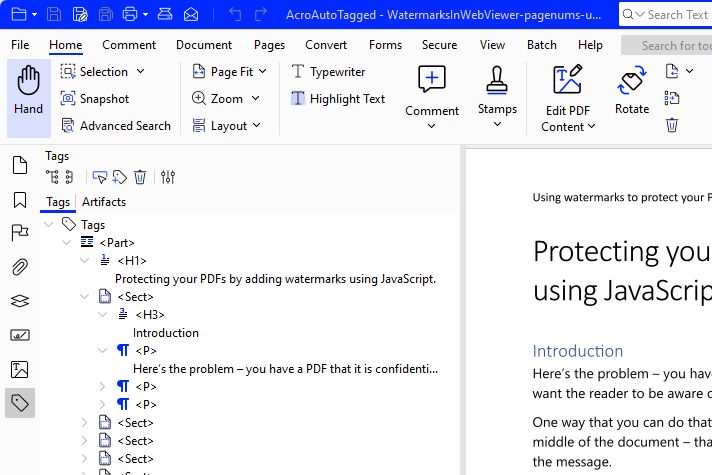Open the File menu
This screenshot has height=475, width=712.
20,45
